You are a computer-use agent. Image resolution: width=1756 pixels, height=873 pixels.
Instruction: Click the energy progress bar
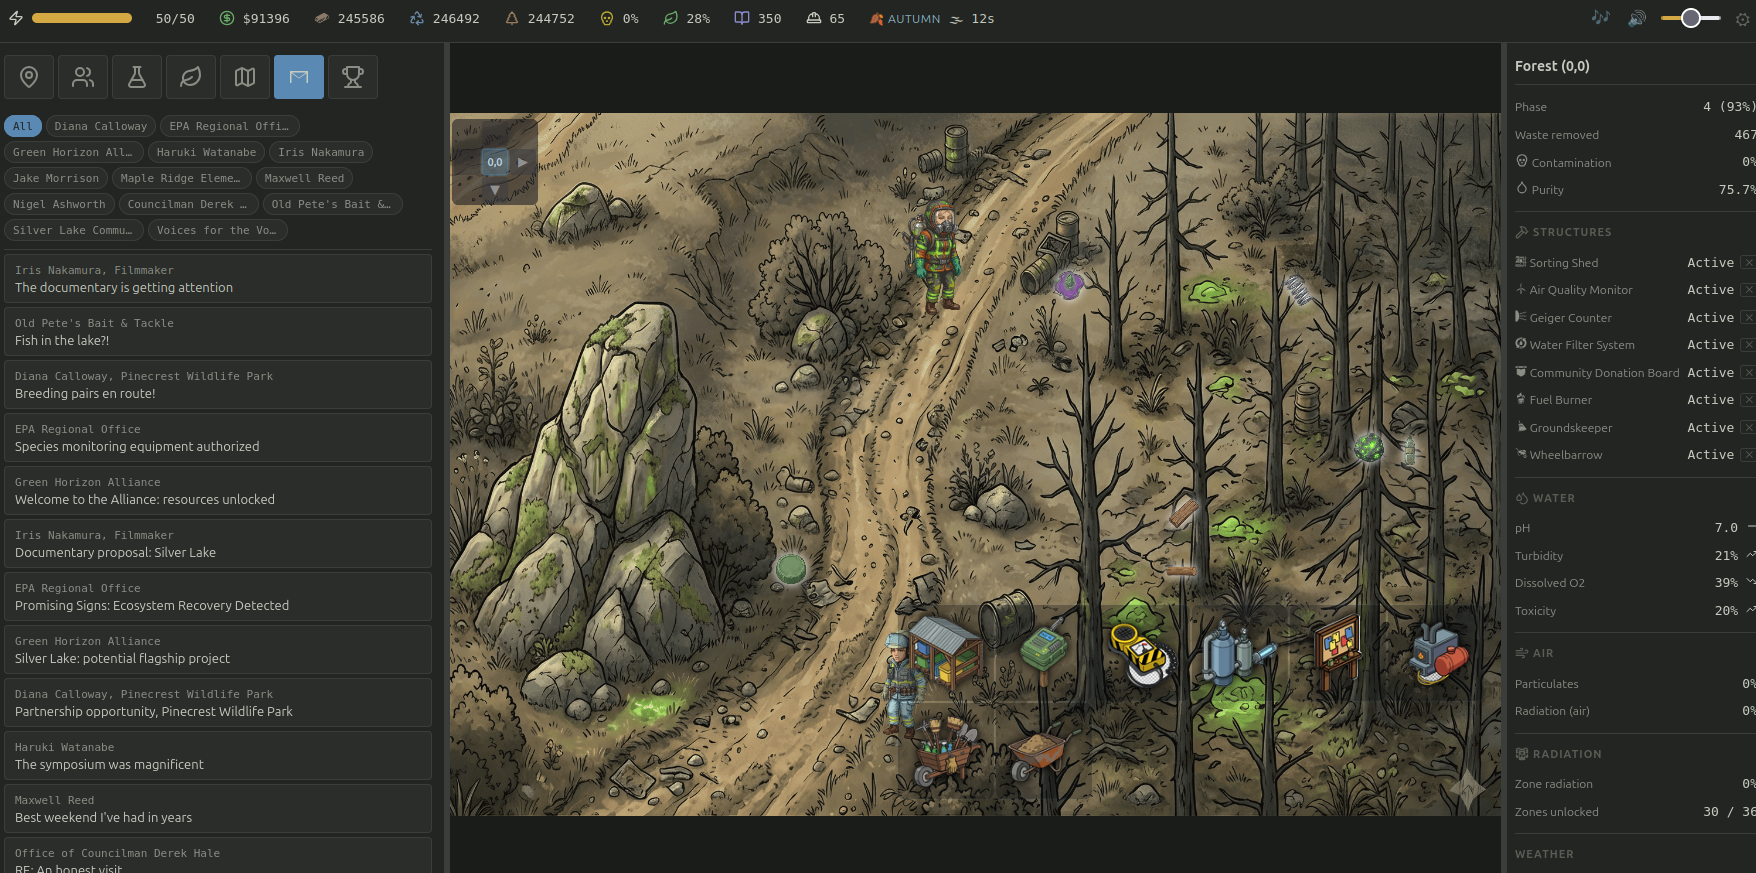pyautogui.click(x=82, y=18)
